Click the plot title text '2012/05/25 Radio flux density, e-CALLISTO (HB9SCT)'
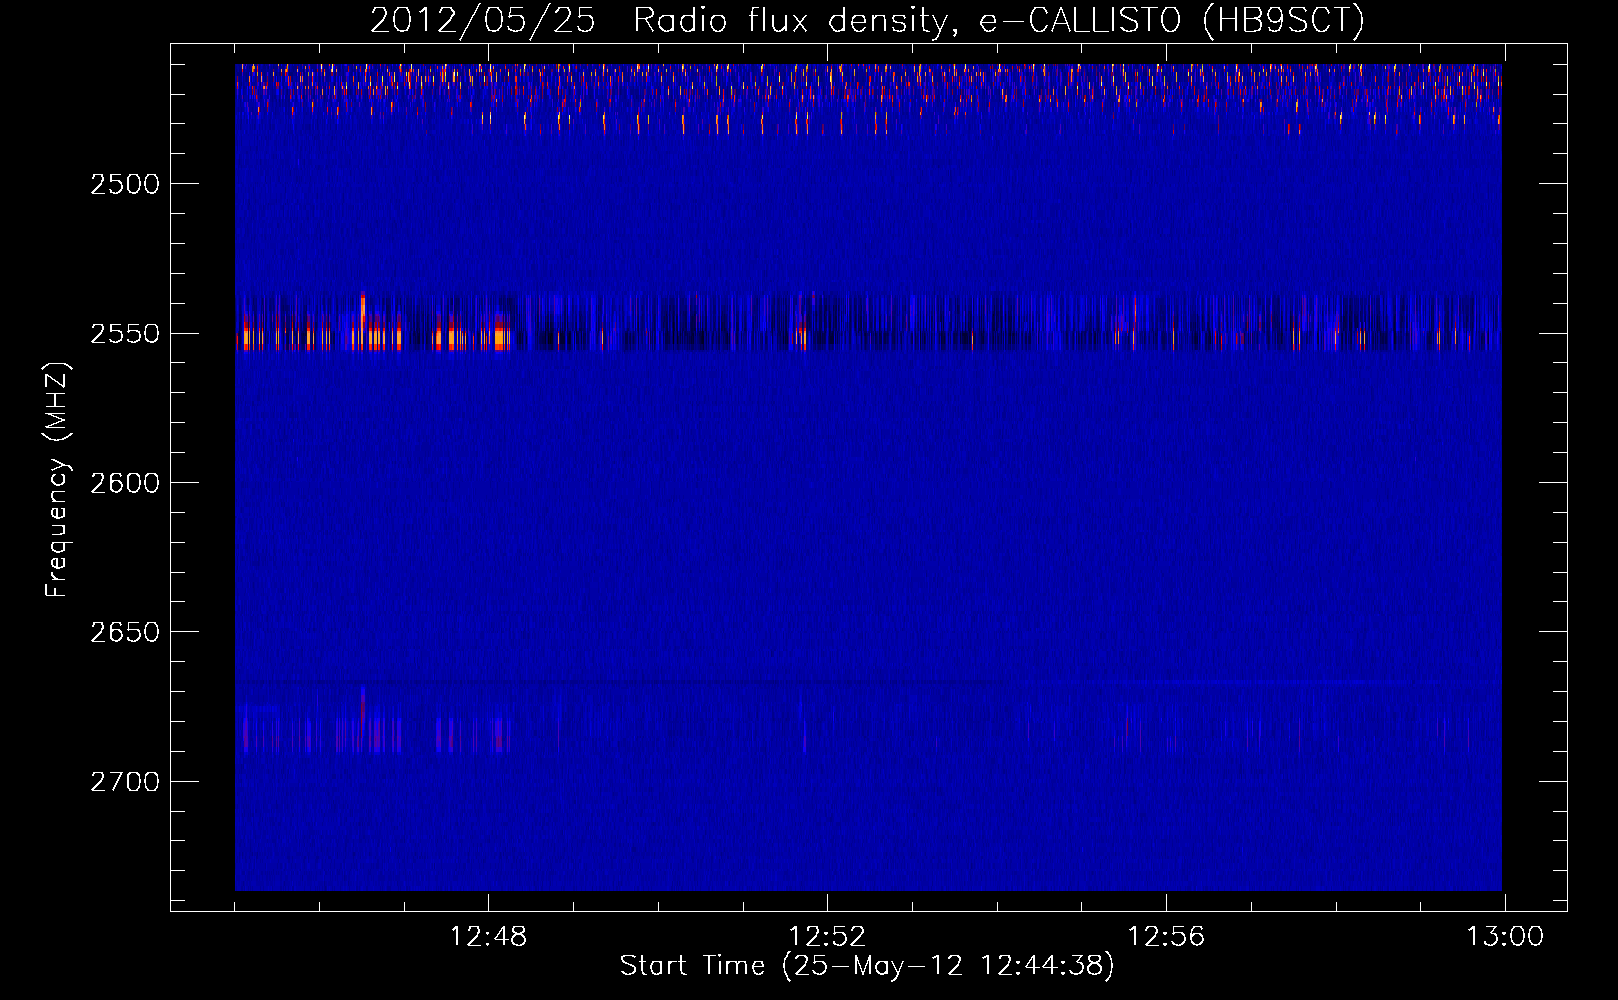 tap(867, 20)
